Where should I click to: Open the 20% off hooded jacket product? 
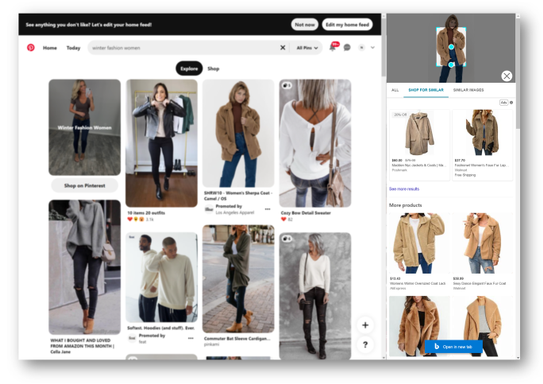coord(419,145)
